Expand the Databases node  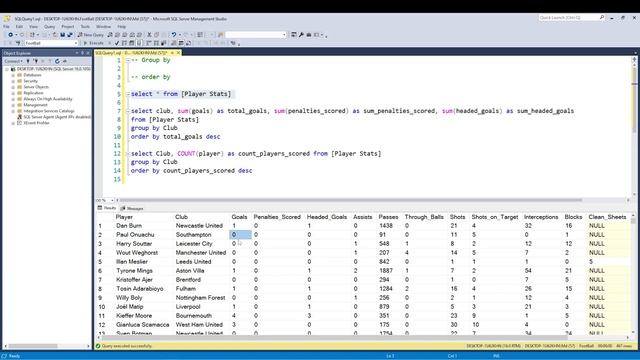(13, 75)
